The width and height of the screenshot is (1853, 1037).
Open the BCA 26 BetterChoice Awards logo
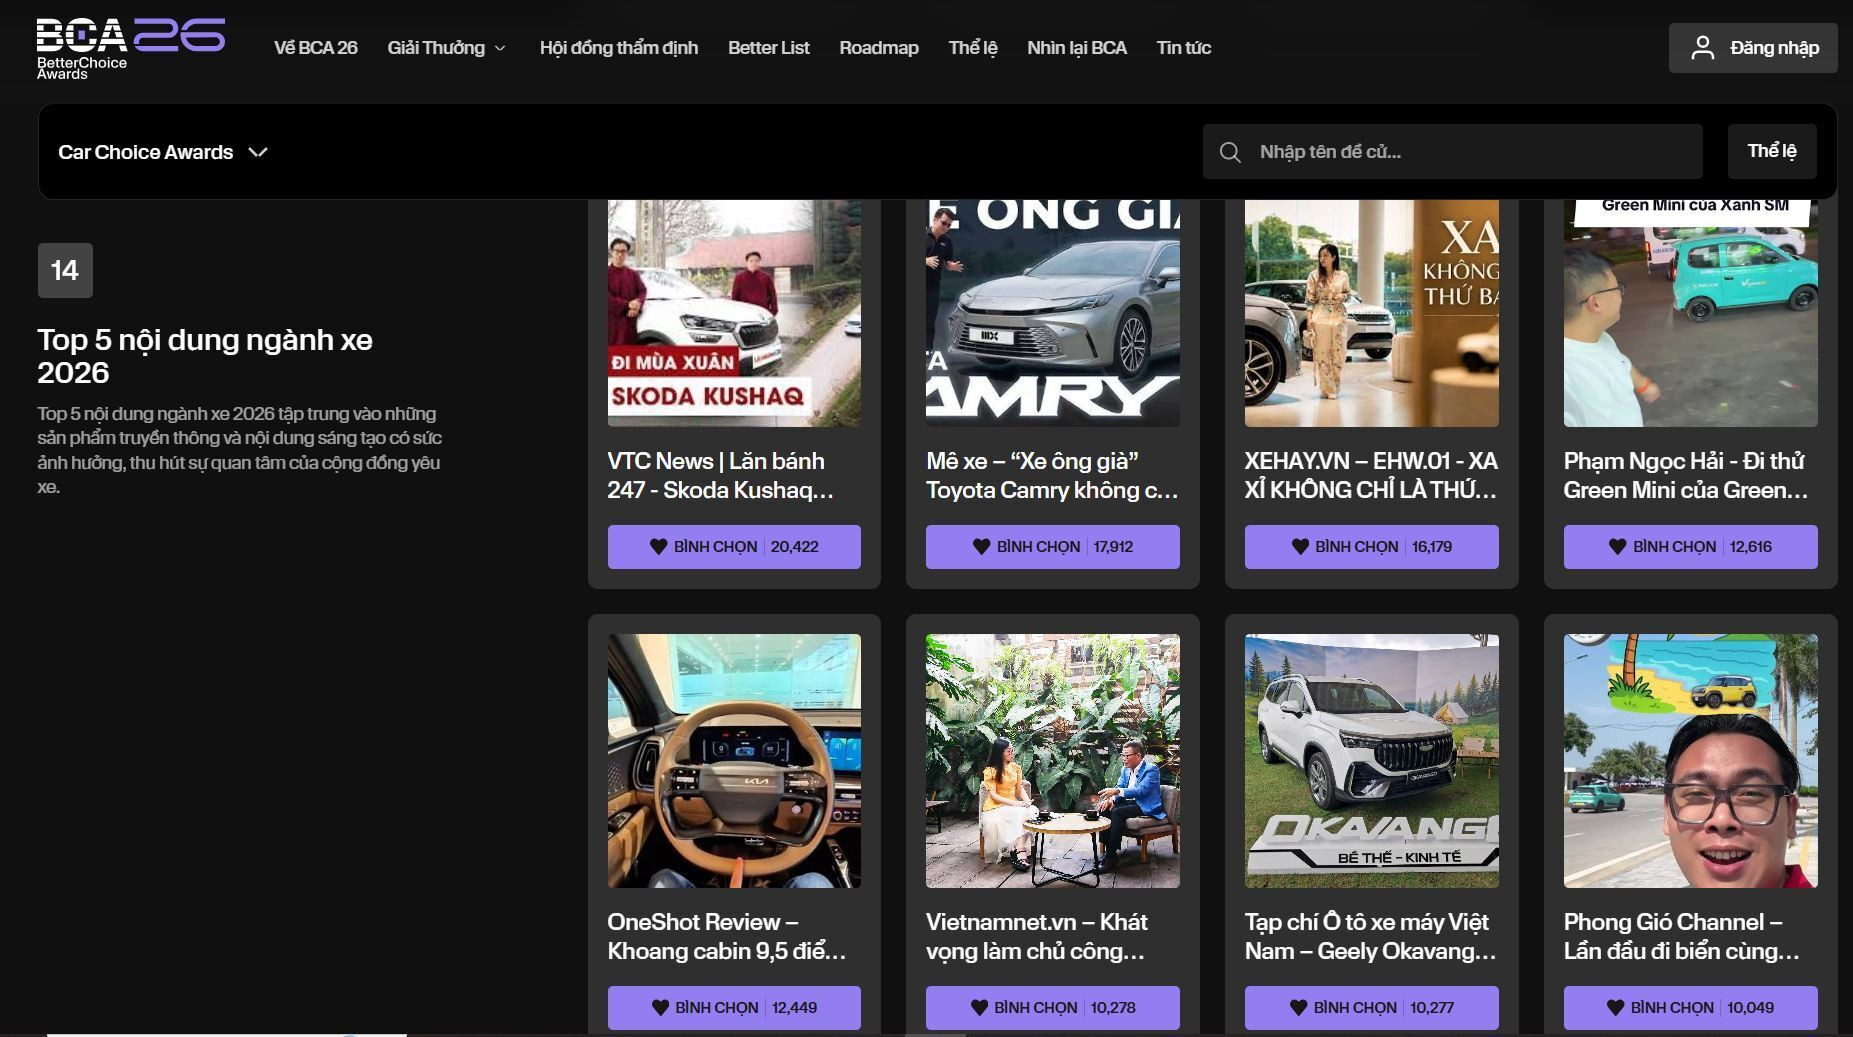(131, 47)
